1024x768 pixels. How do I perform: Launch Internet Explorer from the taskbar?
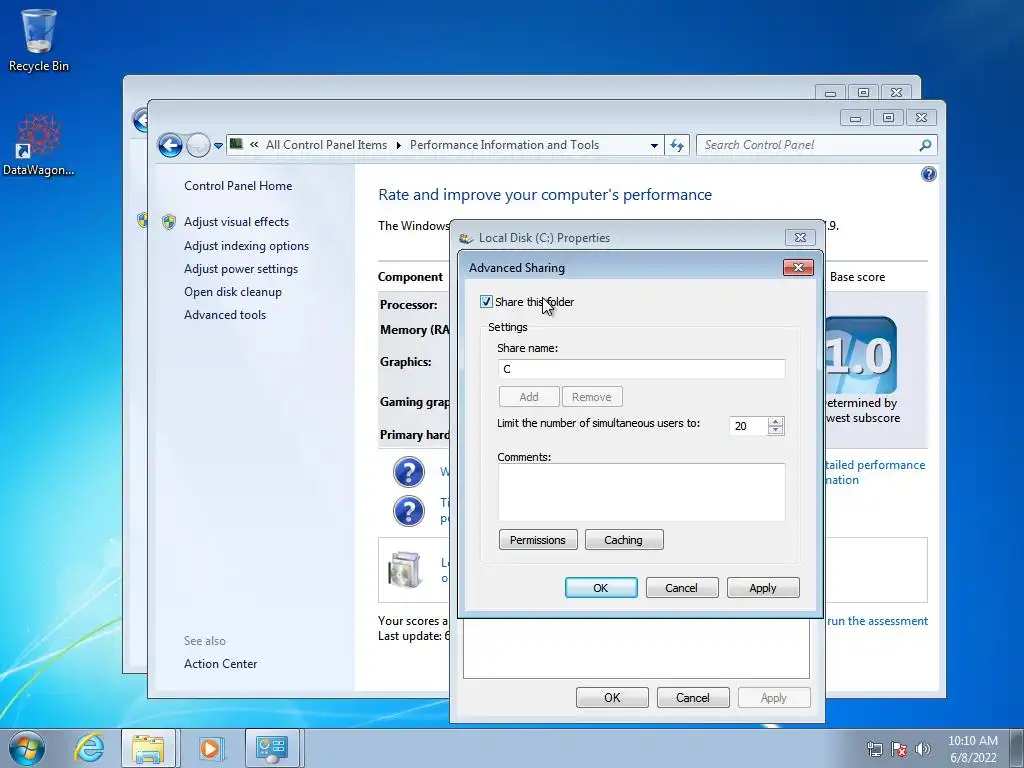(89, 748)
